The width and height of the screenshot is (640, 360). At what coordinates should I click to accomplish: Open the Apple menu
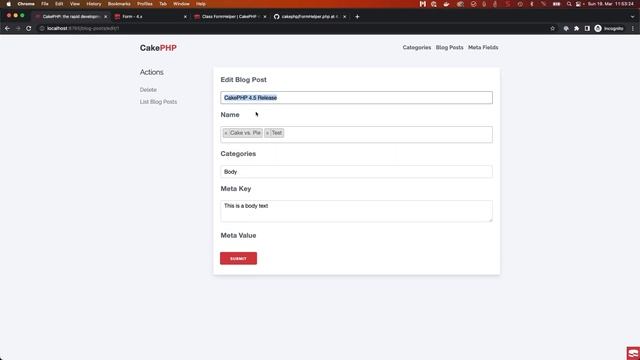9,4
